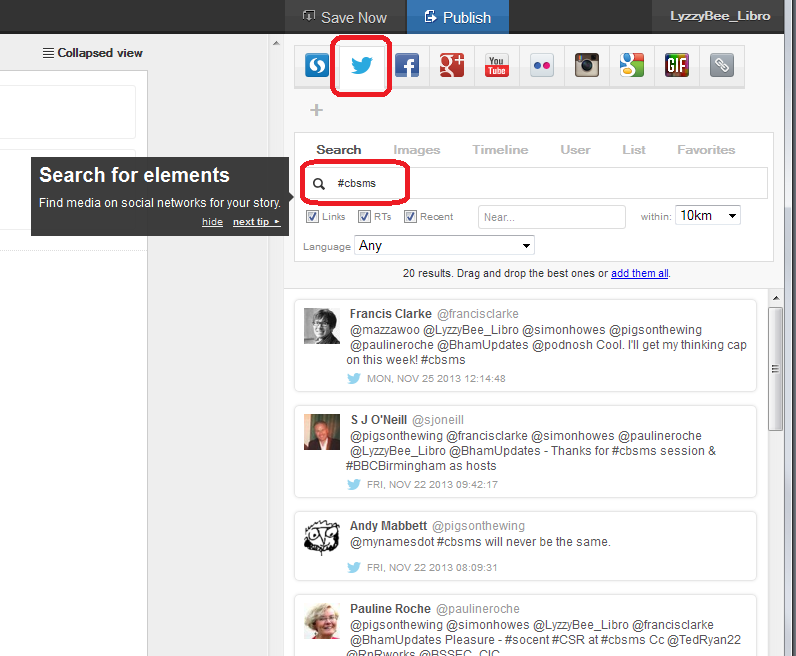Select the GIF source icon
This screenshot has width=796, height=656.
pyautogui.click(x=676, y=66)
